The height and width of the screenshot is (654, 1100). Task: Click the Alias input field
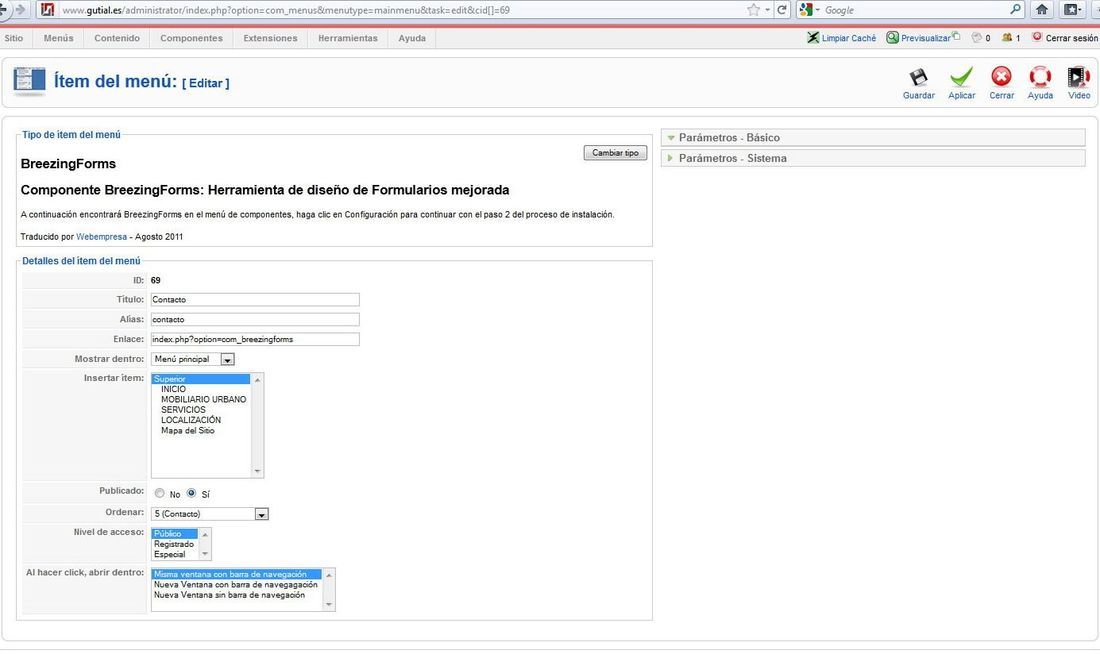[255, 319]
